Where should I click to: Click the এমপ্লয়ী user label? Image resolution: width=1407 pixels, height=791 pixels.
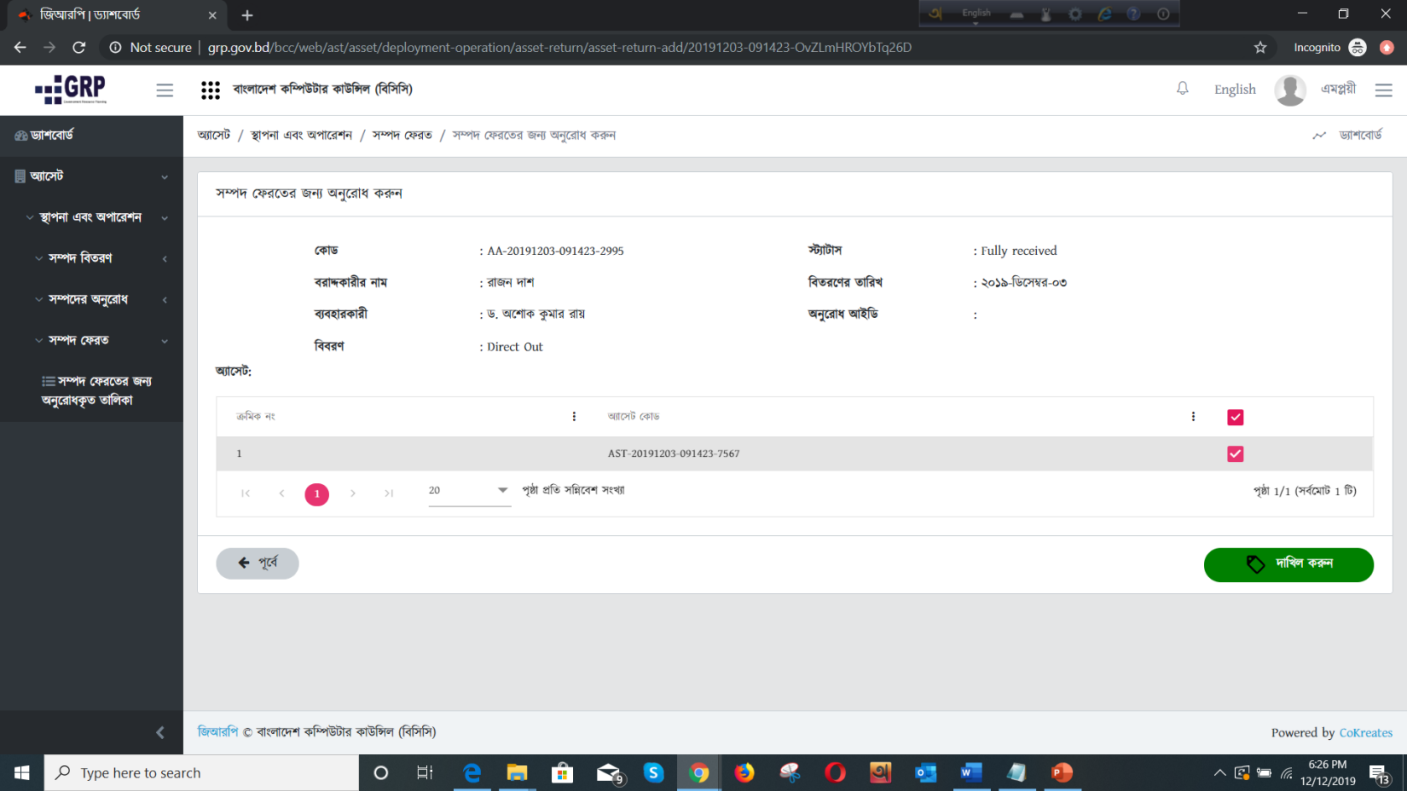point(1338,89)
